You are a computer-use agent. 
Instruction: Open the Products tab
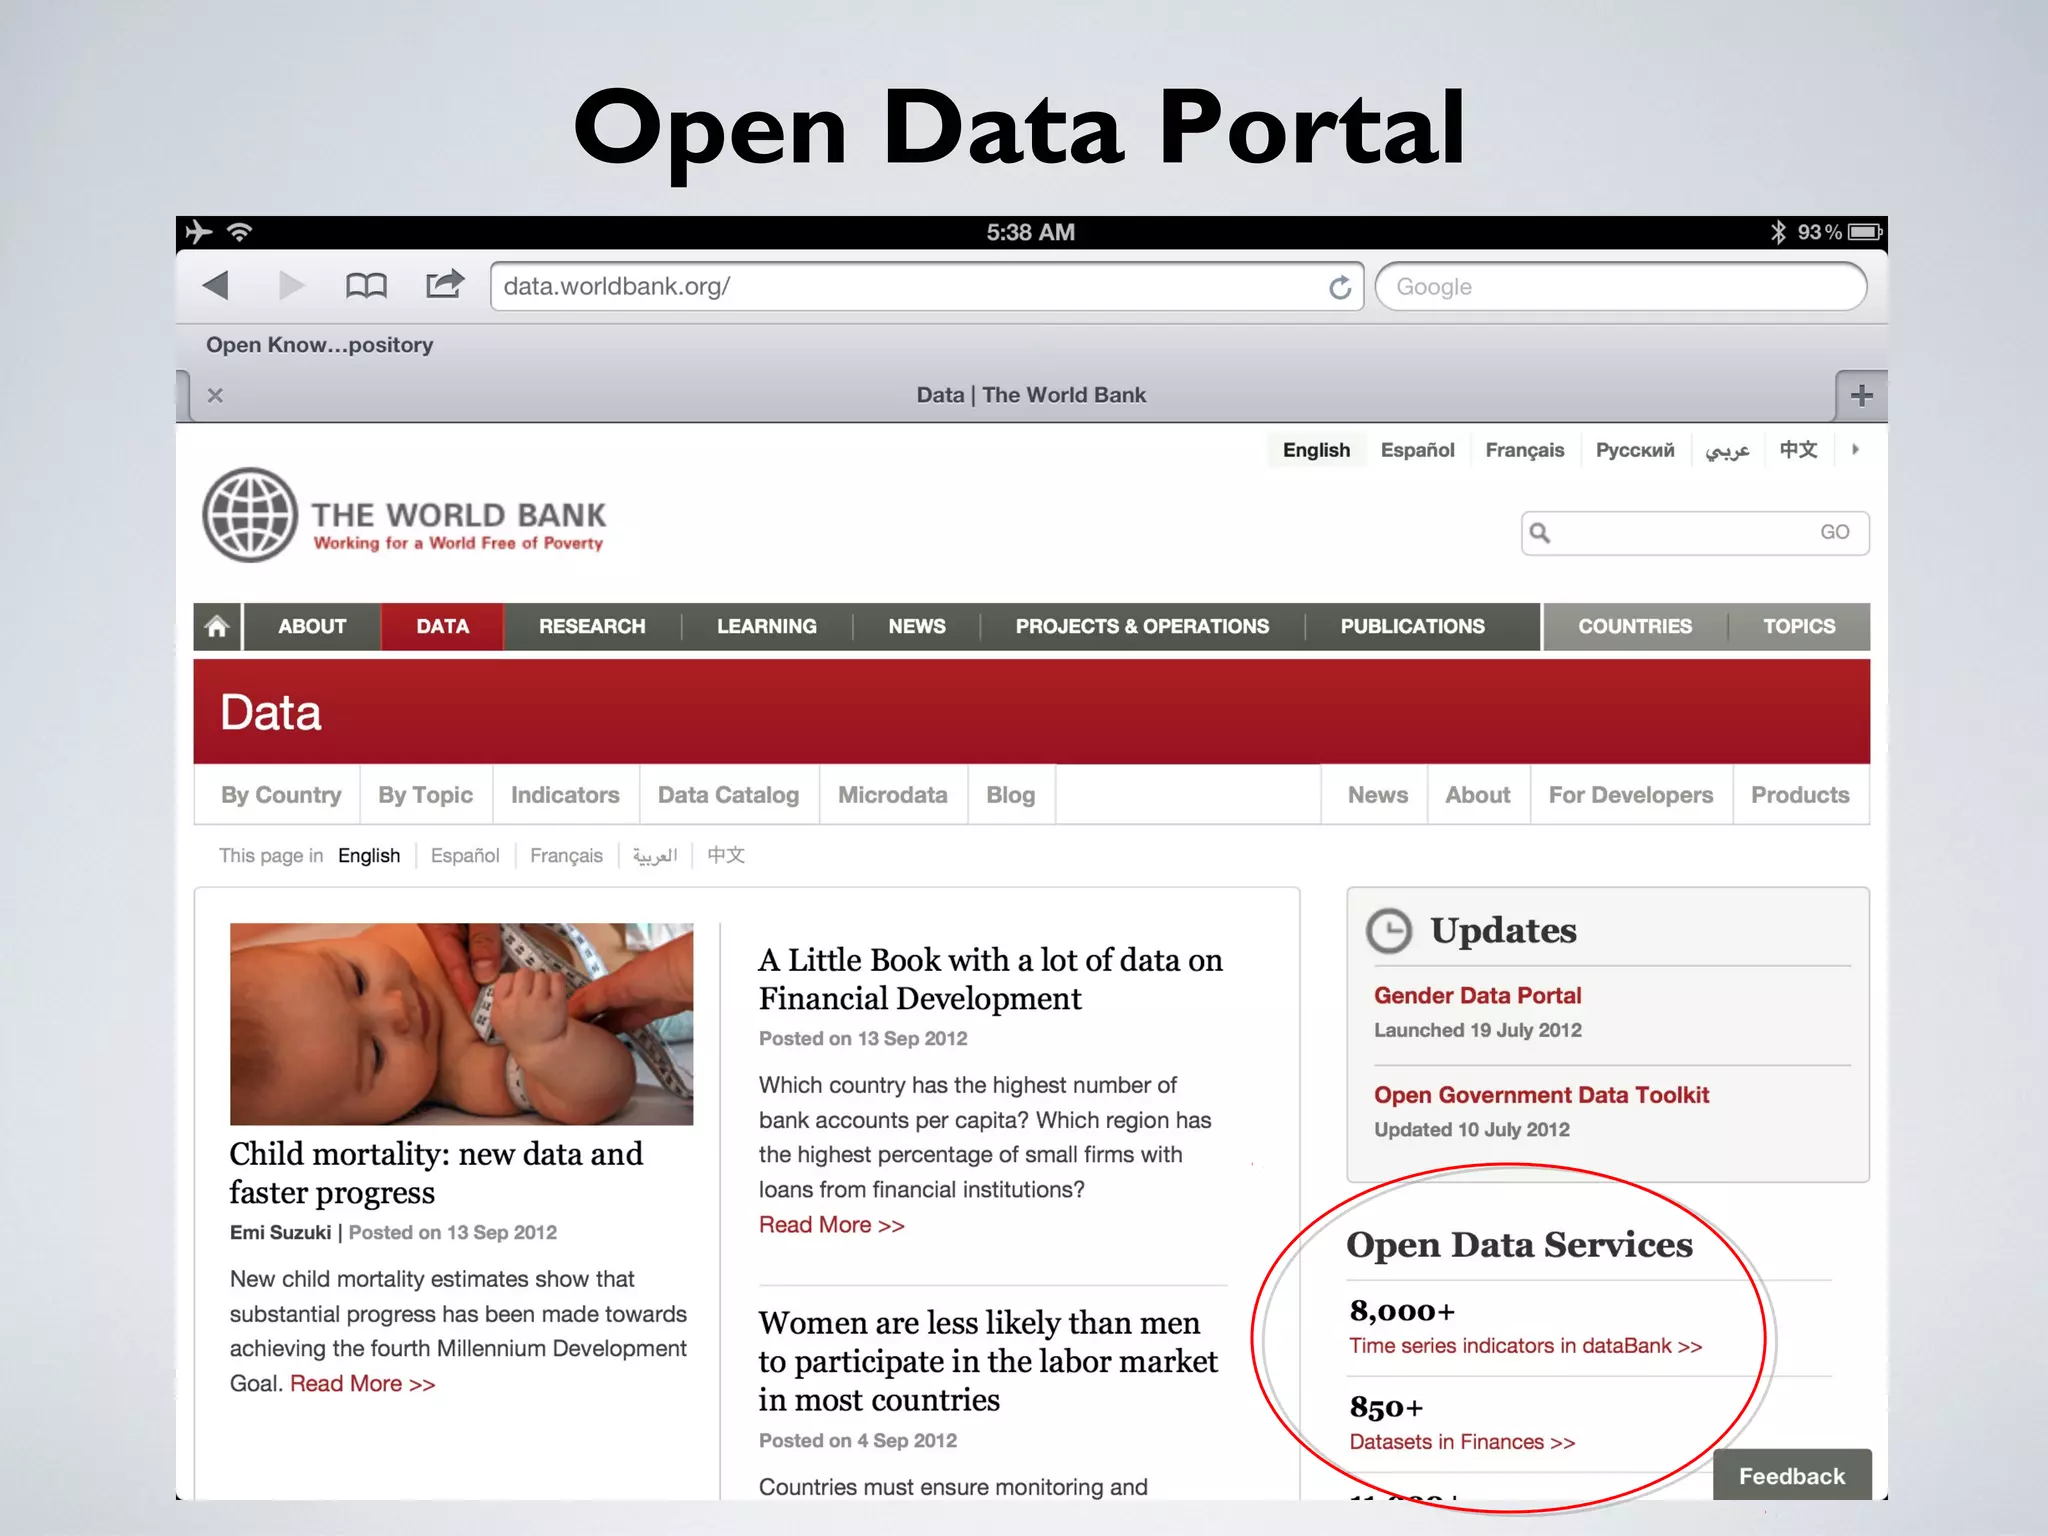1800,795
